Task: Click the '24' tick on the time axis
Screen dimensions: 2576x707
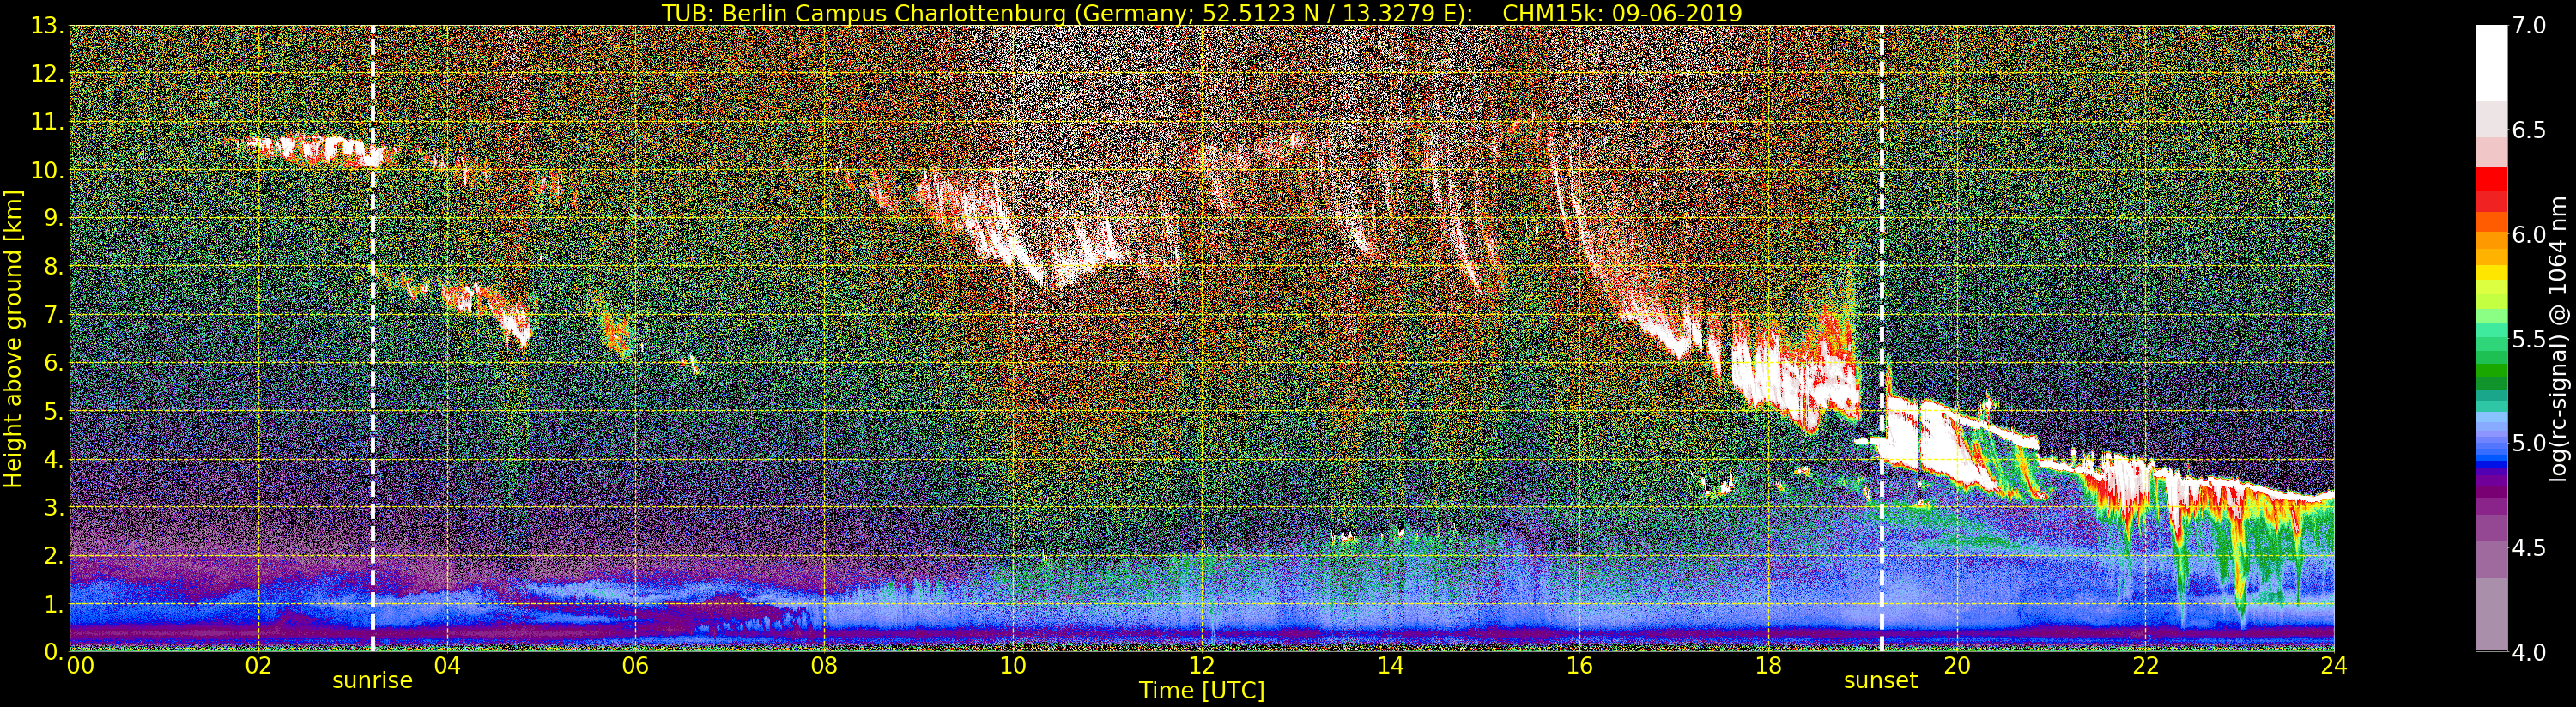Action: (x=2334, y=665)
